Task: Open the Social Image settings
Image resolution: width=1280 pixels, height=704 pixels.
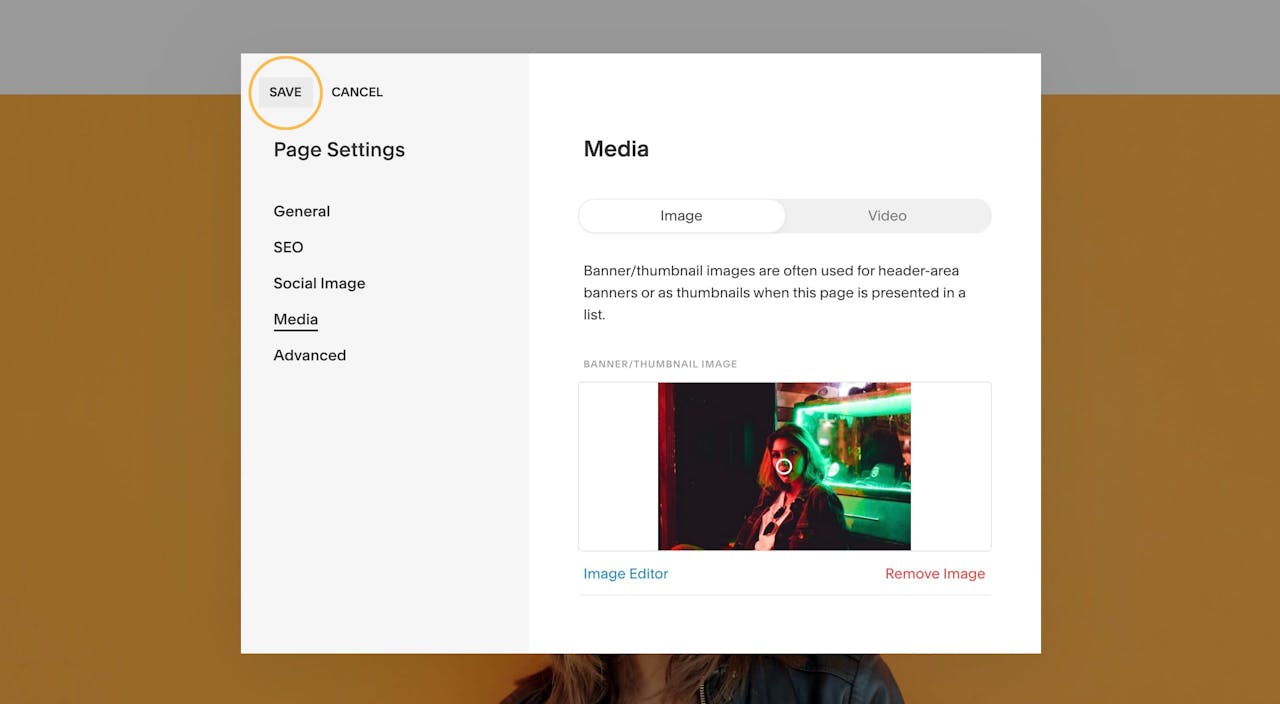Action: [x=319, y=283]
